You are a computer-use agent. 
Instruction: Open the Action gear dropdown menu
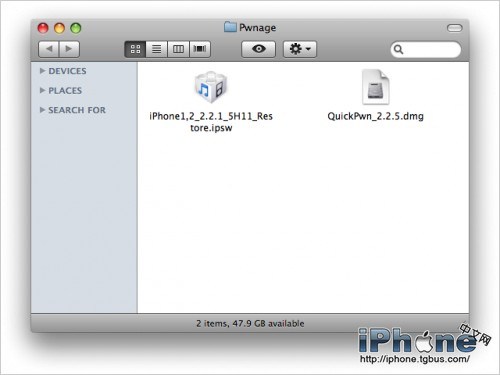300,49
